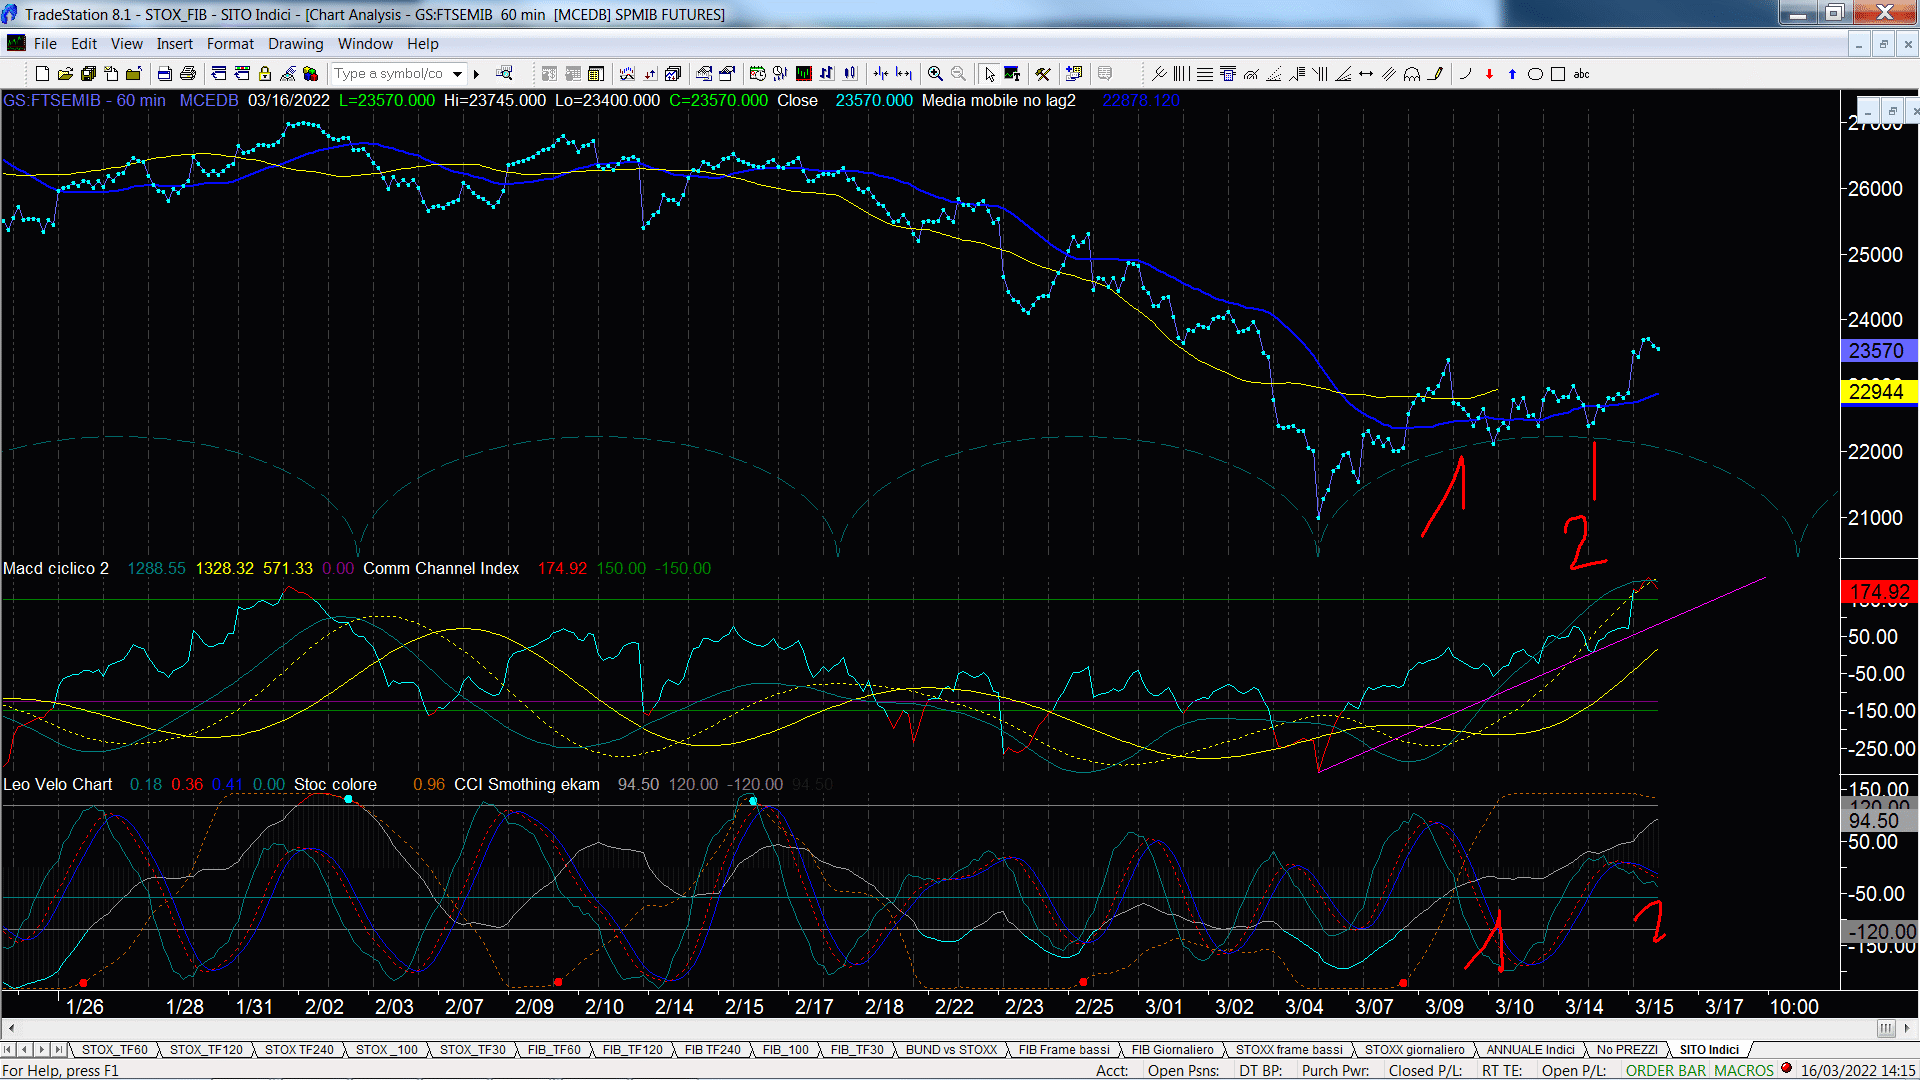Click the Print icon
The width and height of the screenshot is (1920, 1080).
pos(187,74)
